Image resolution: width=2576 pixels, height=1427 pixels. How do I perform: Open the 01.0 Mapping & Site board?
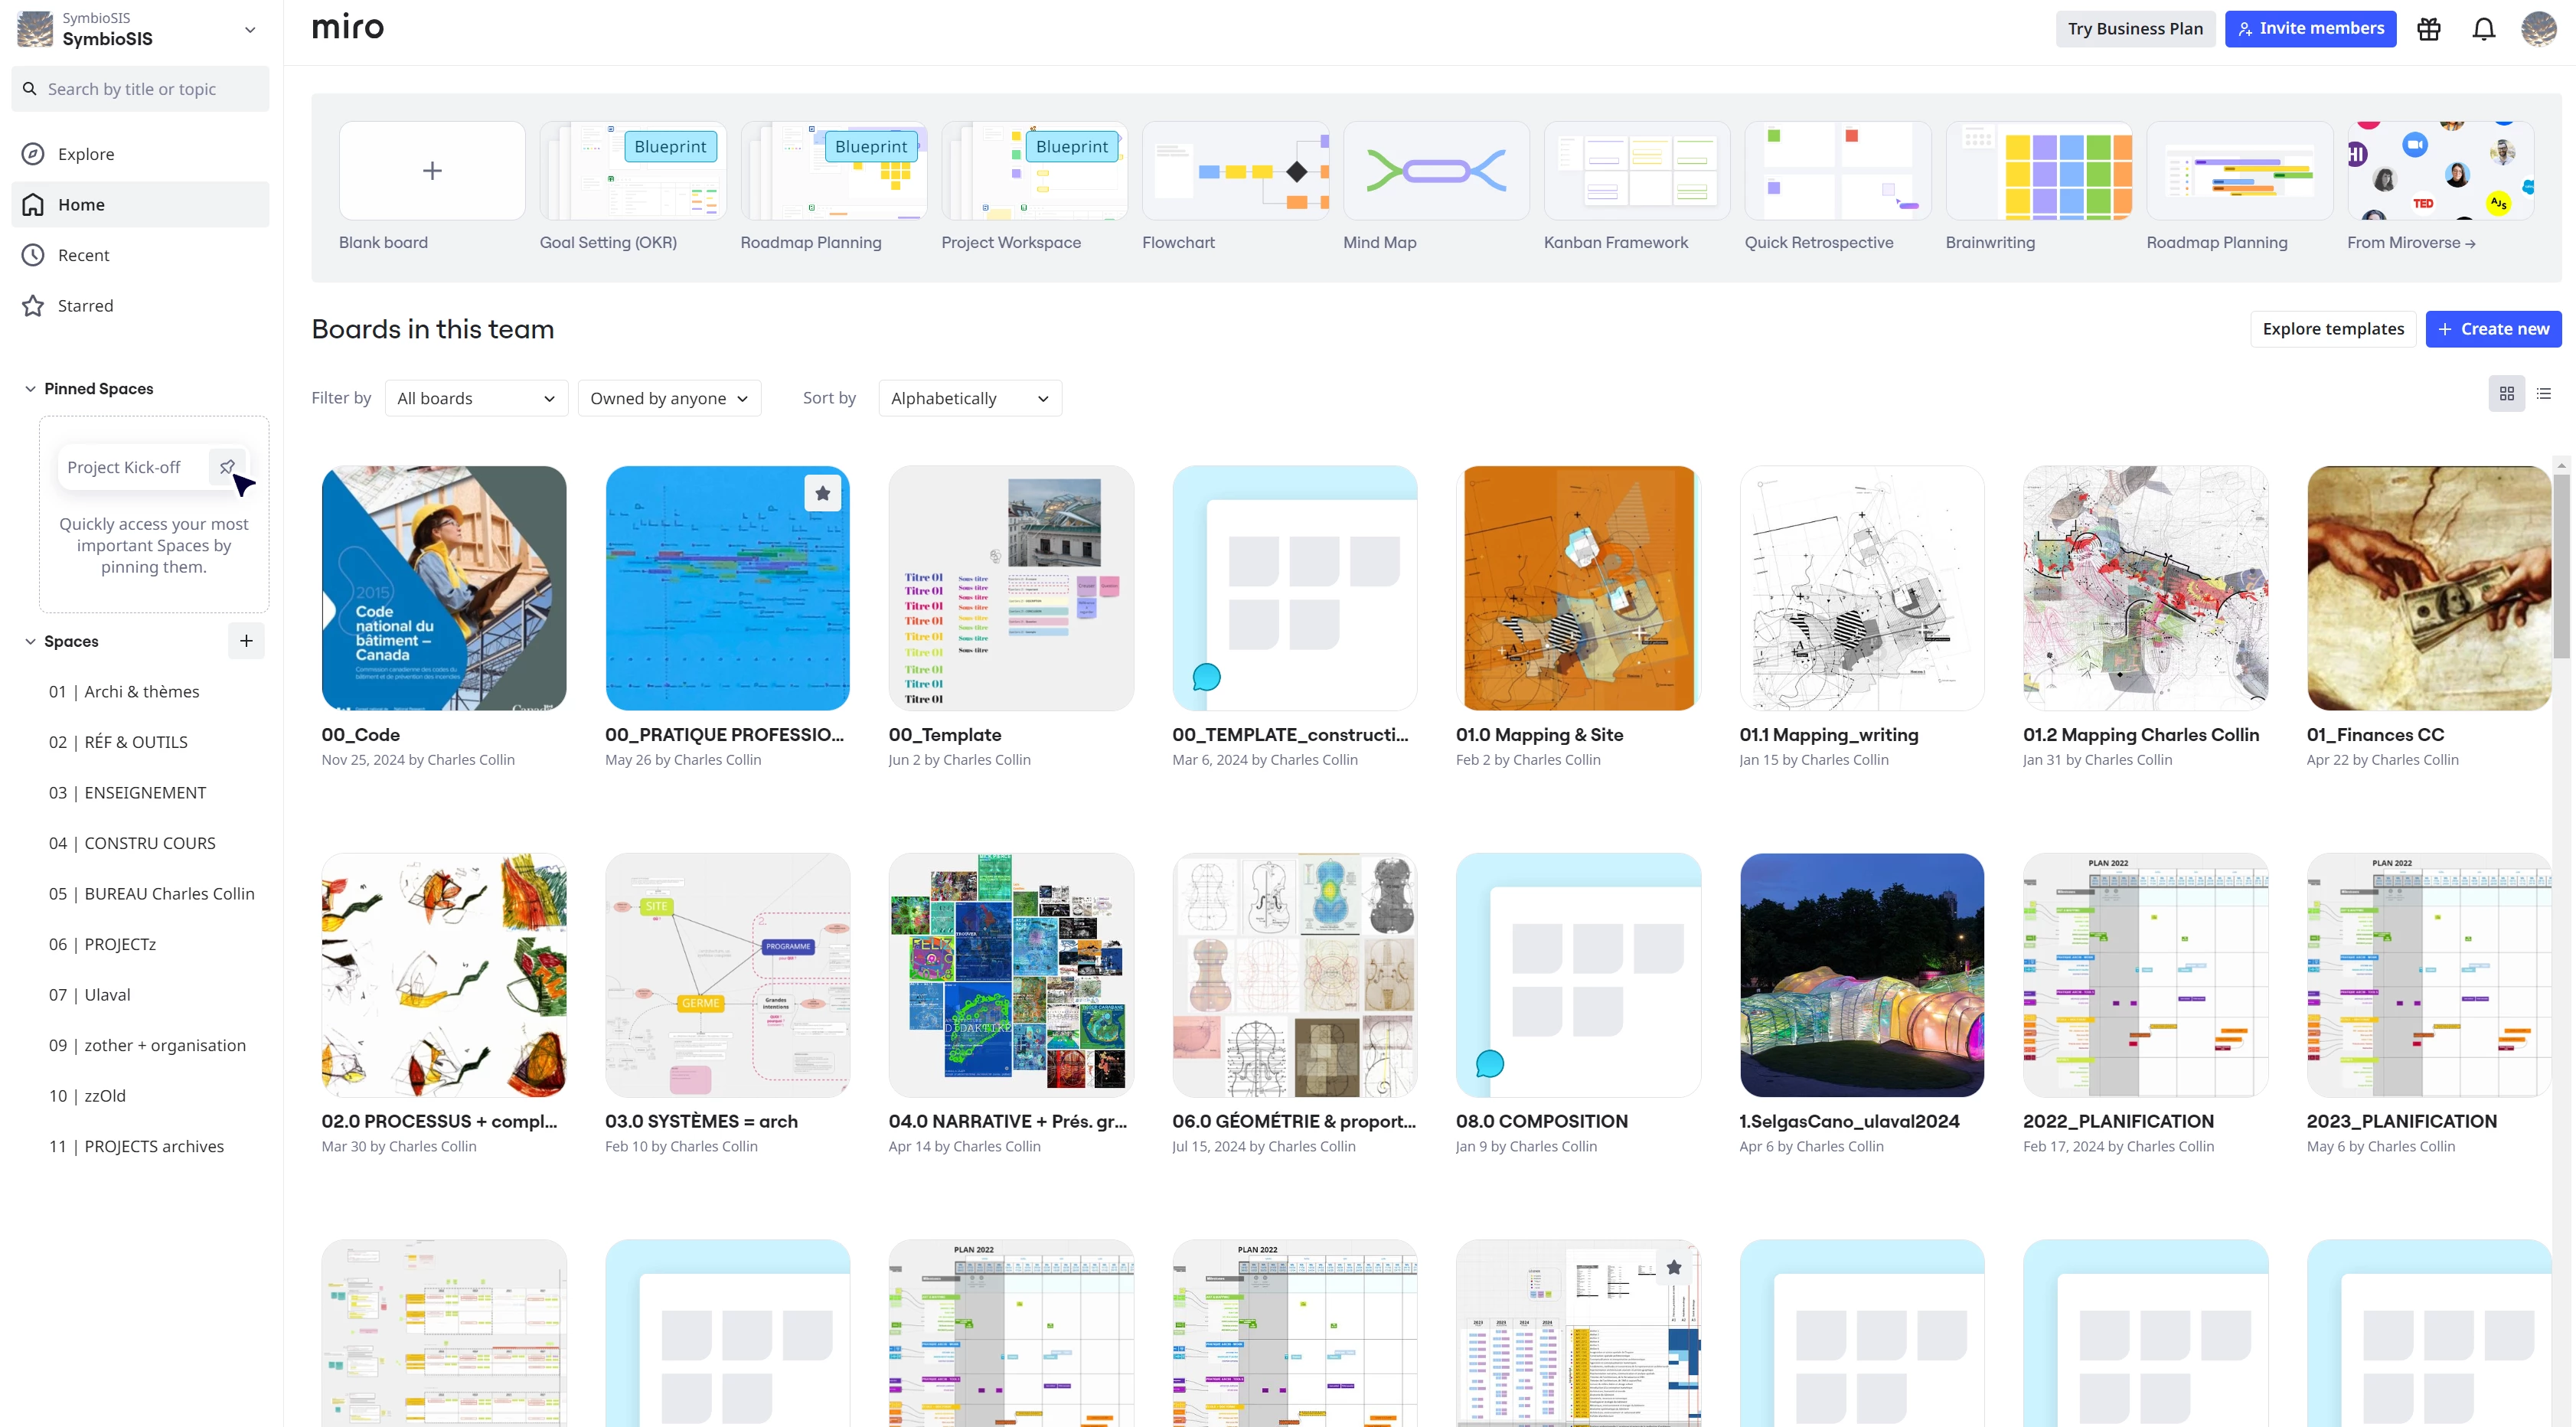pos(1578,588)
